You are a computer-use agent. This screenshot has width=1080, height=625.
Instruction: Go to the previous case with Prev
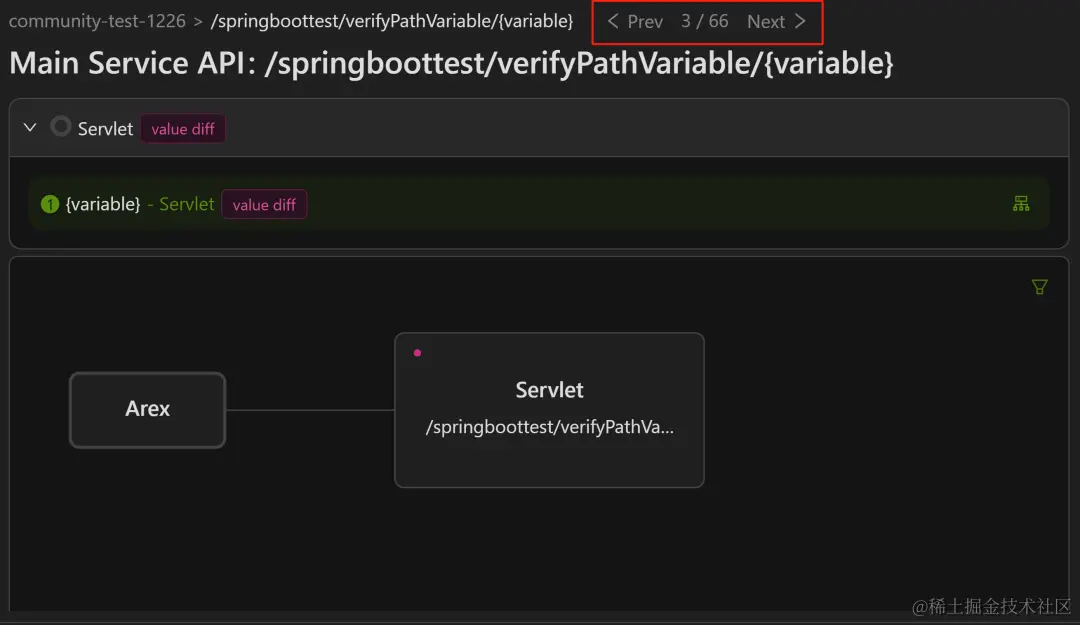click(634, 21)
